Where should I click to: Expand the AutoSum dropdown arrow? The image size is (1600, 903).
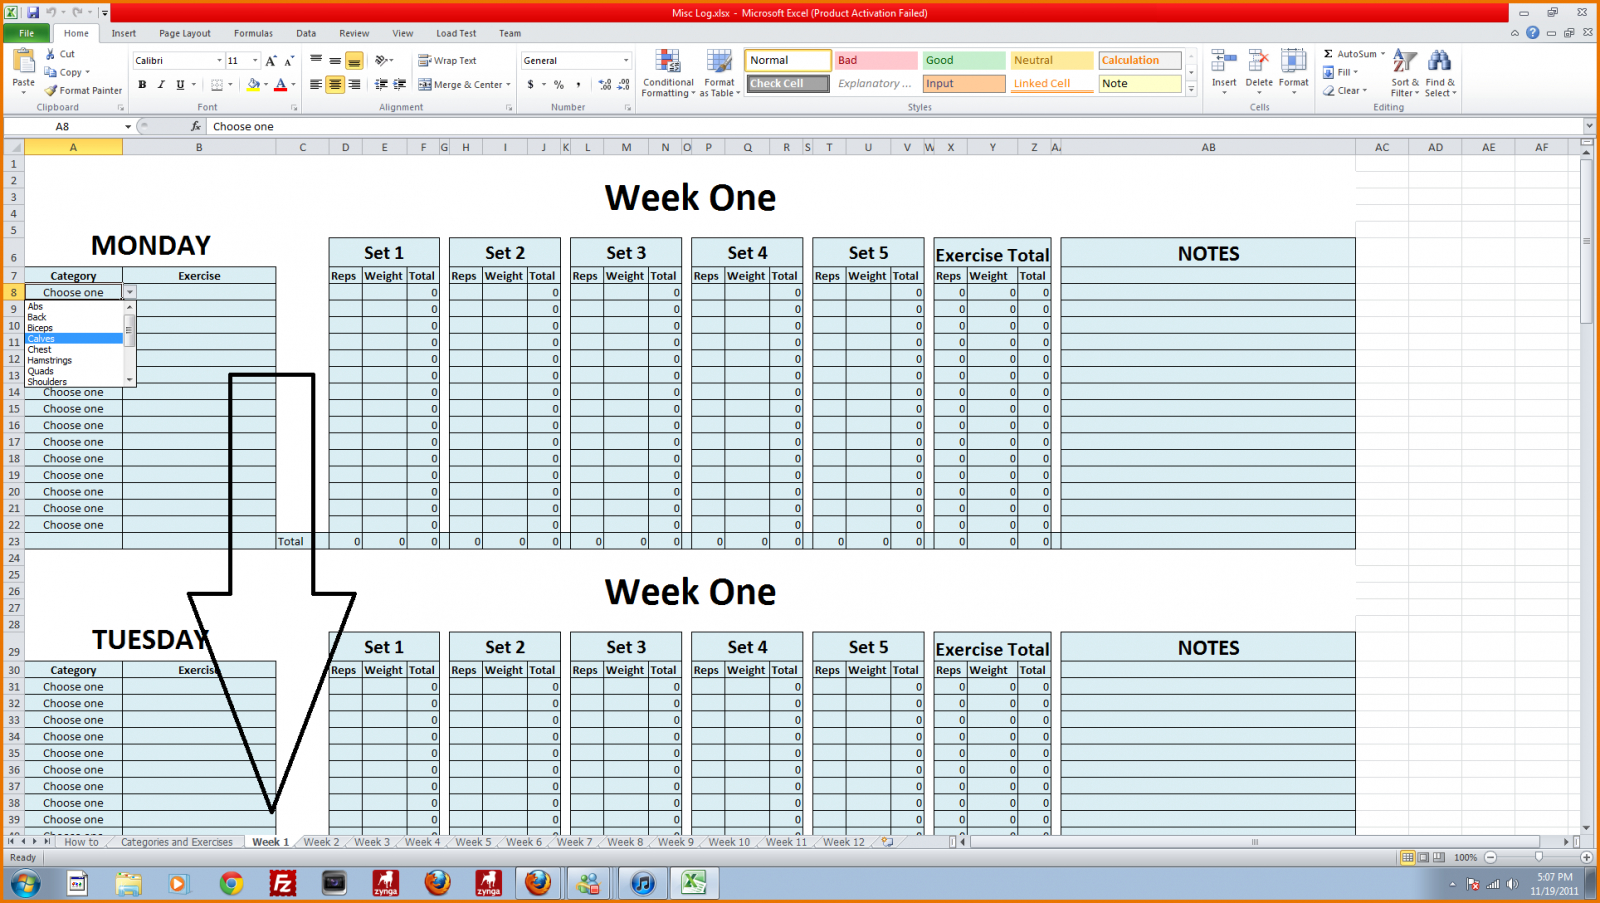point(1383,54)
